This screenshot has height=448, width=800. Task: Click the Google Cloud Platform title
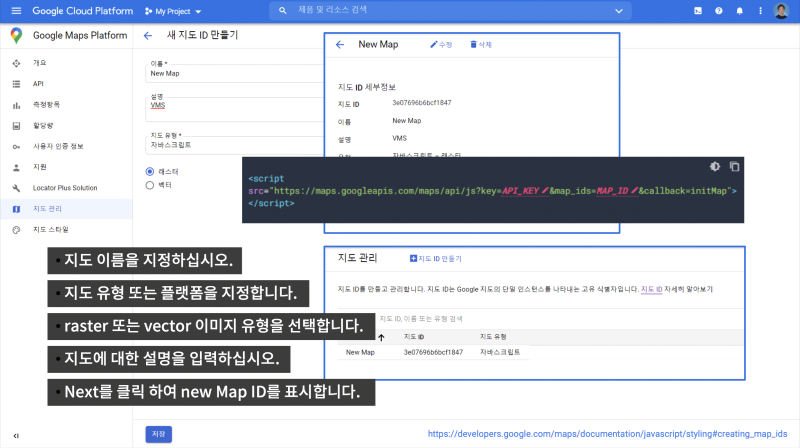coord(83,11)
